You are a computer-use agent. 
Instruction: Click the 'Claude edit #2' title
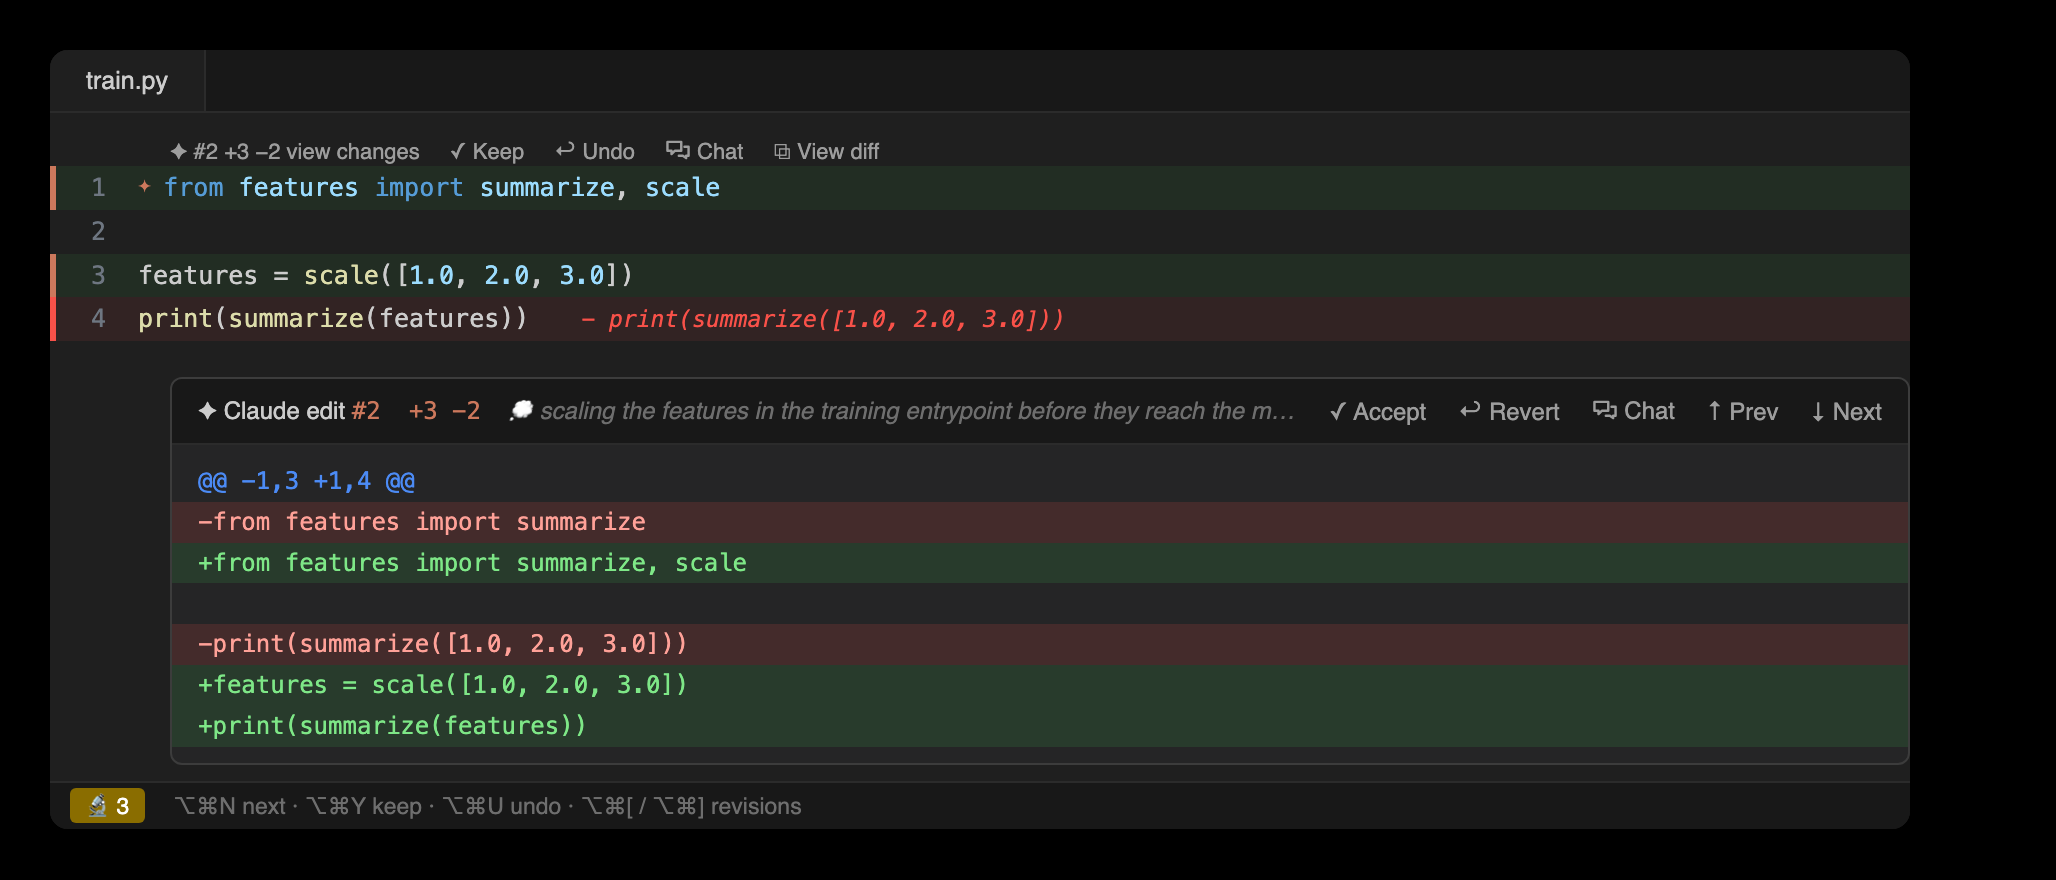coord(301,411)
